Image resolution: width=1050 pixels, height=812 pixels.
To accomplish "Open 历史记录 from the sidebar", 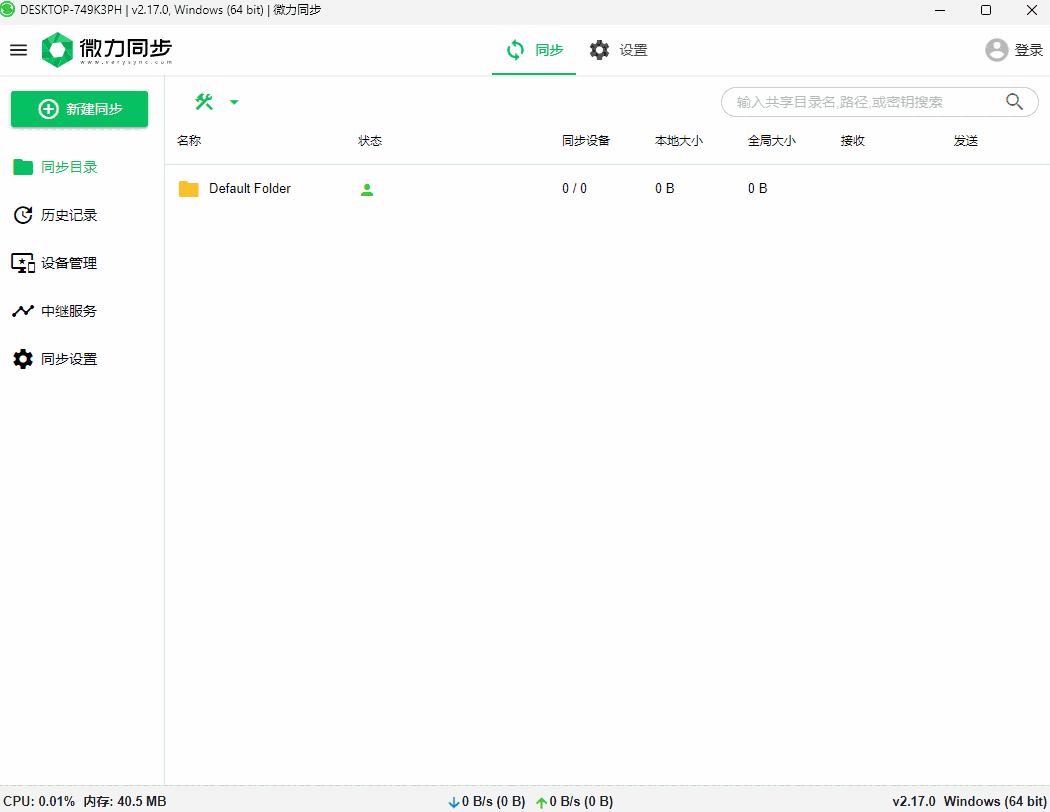I will point(22,215).
